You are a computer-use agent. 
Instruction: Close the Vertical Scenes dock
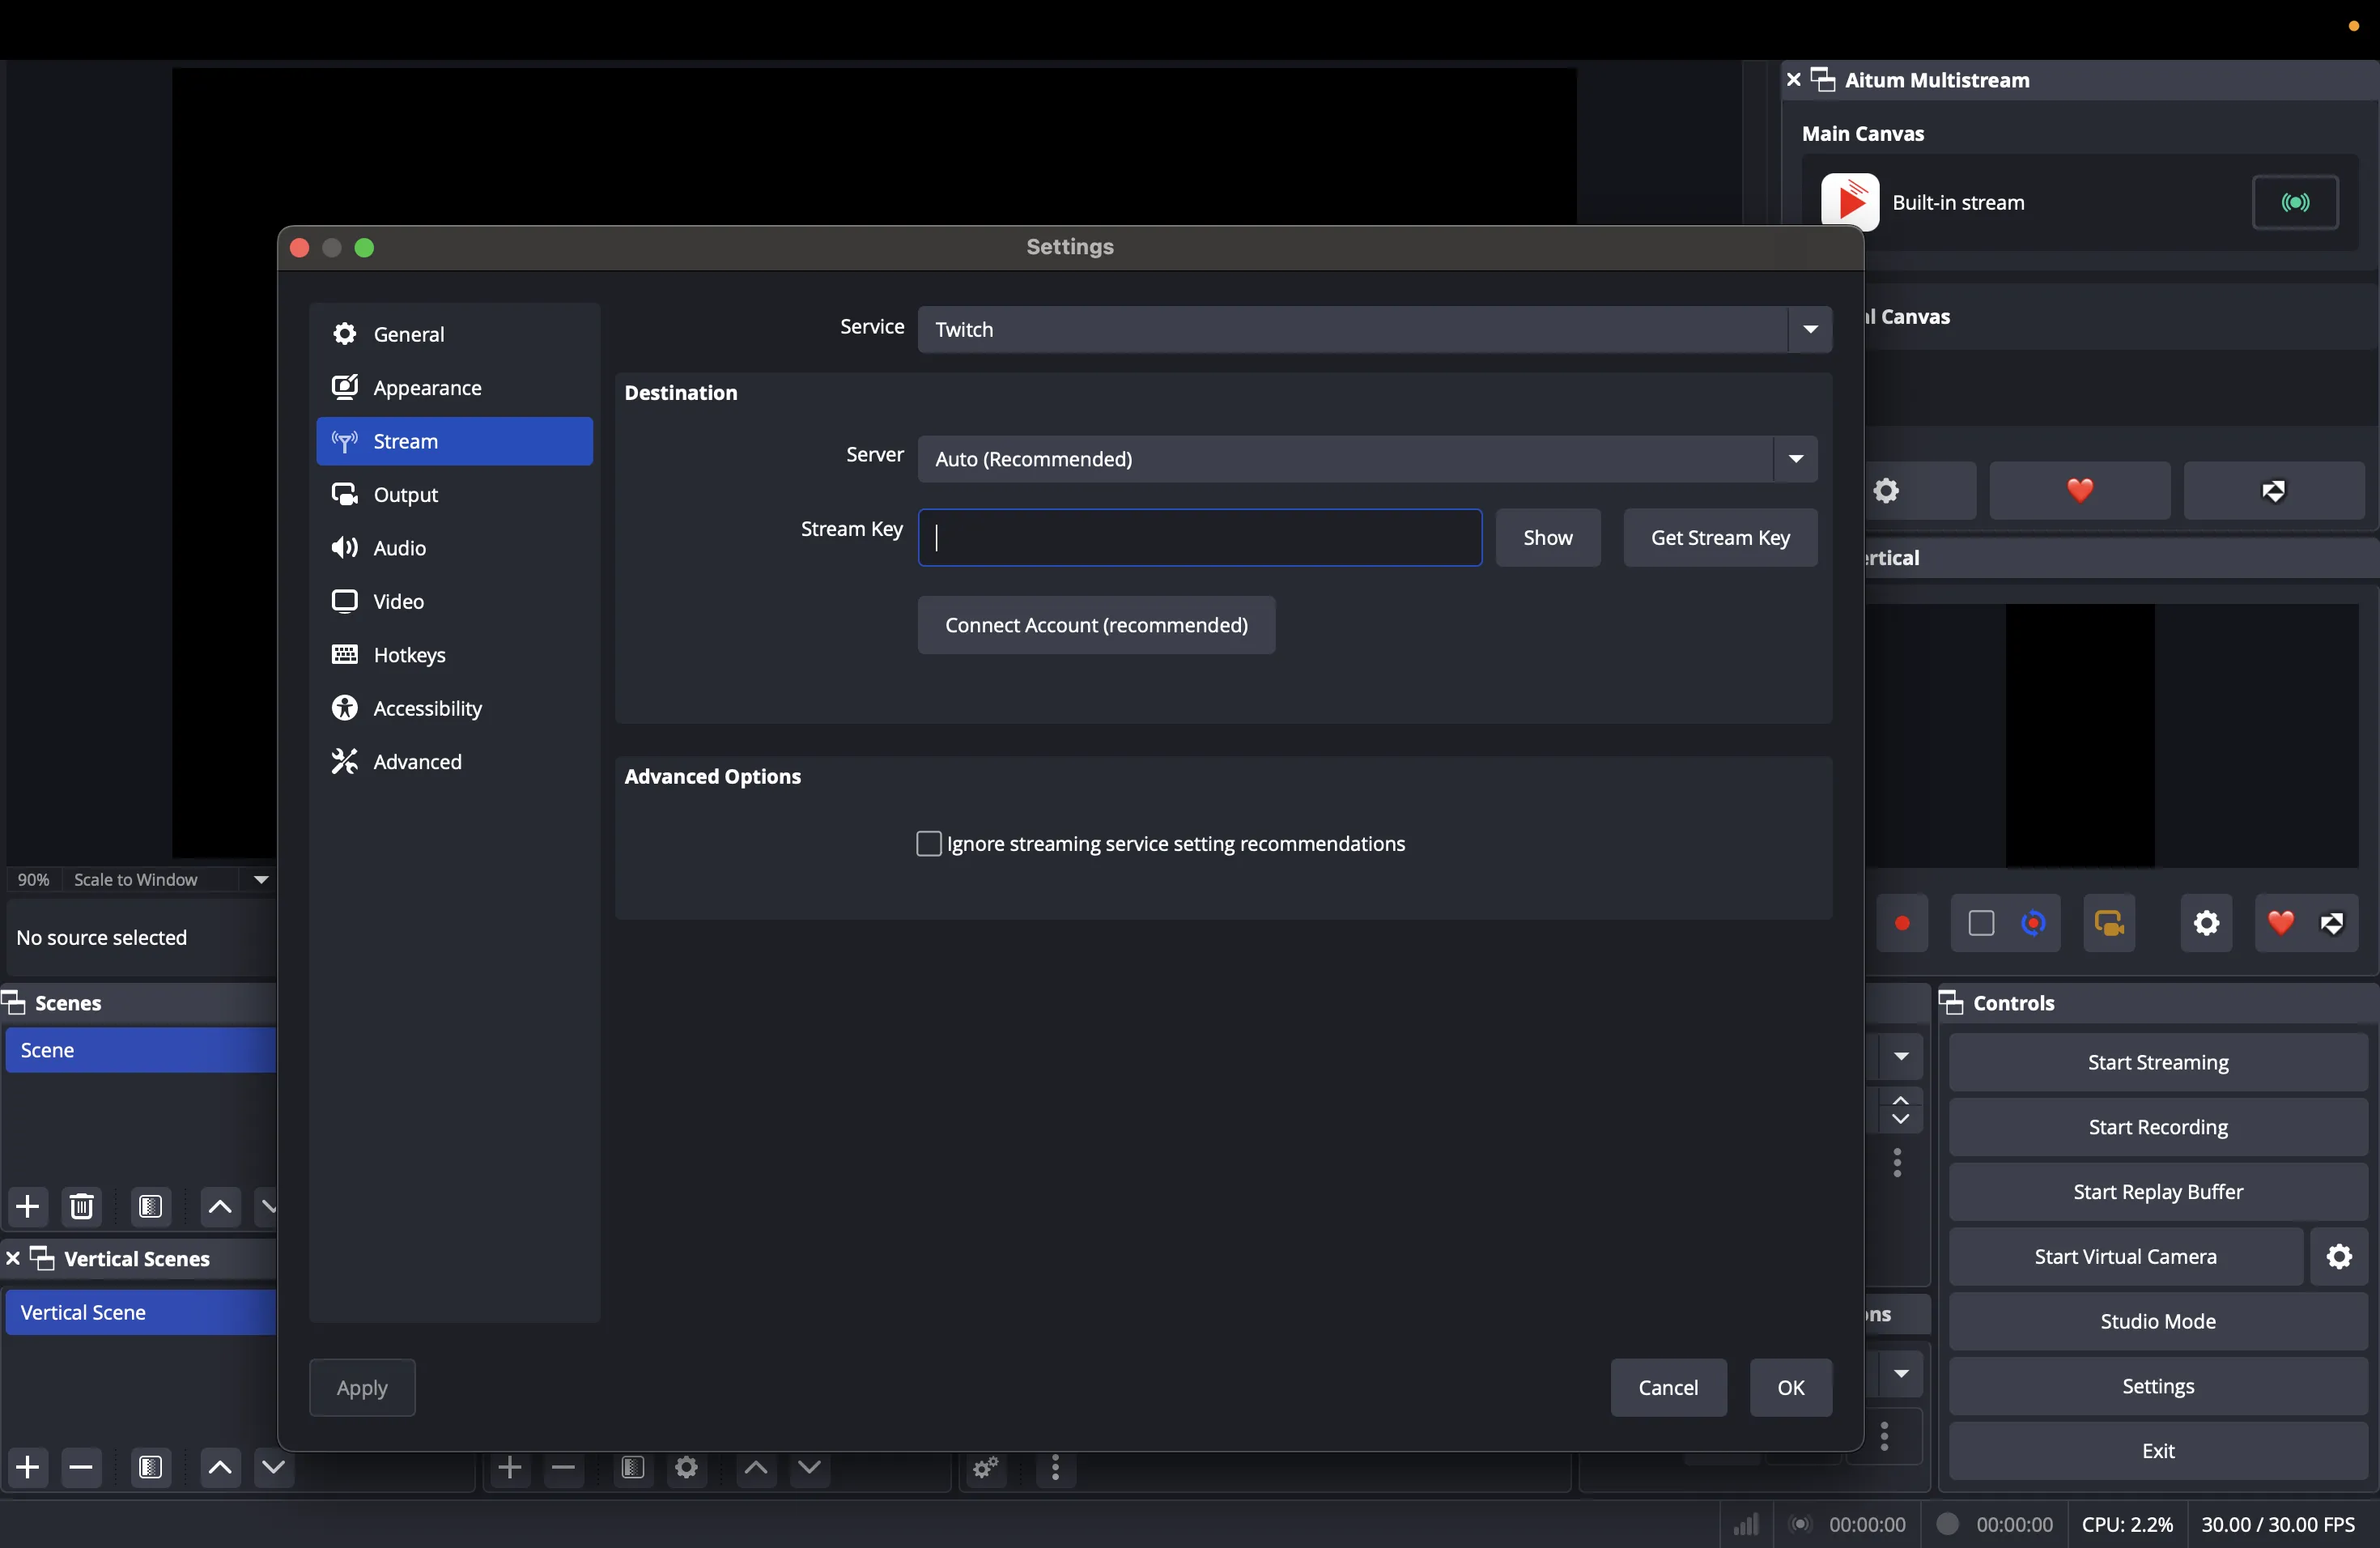[x=13, y=1259]
